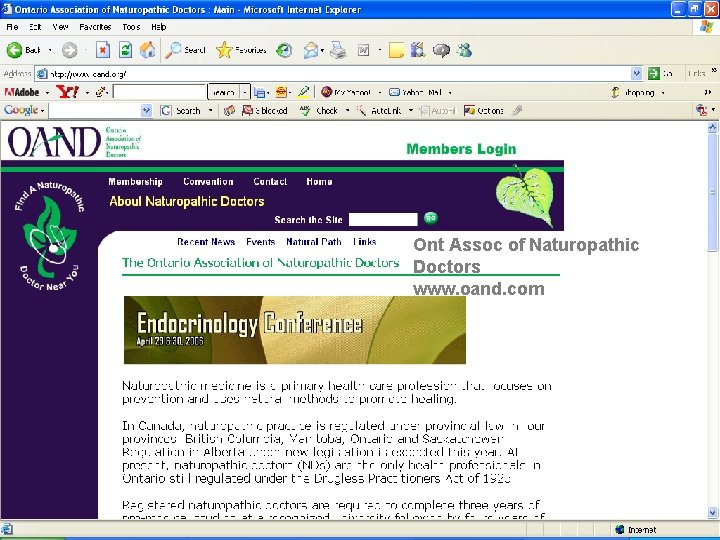The width and height of the screenshot is (720, 540).
Task: Click the vertical scrollbar down arrow
Action: point(713,512)
